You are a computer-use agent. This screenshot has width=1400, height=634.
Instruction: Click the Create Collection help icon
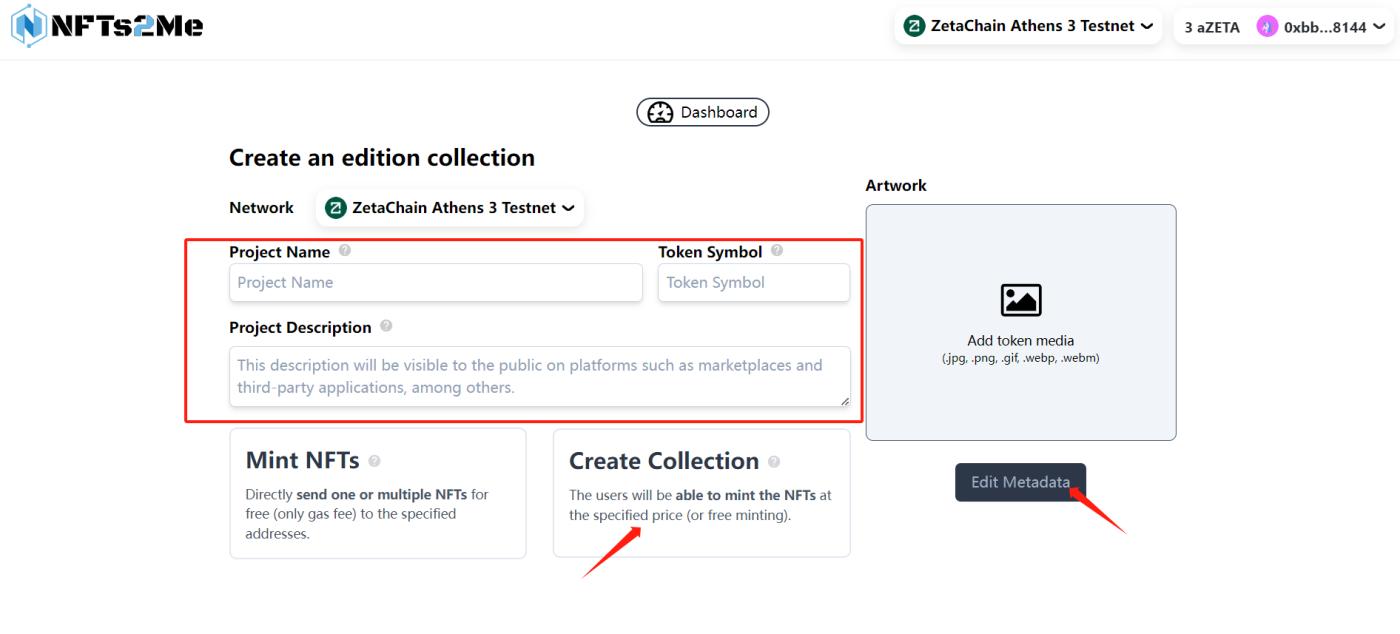[x=774, y=462]
